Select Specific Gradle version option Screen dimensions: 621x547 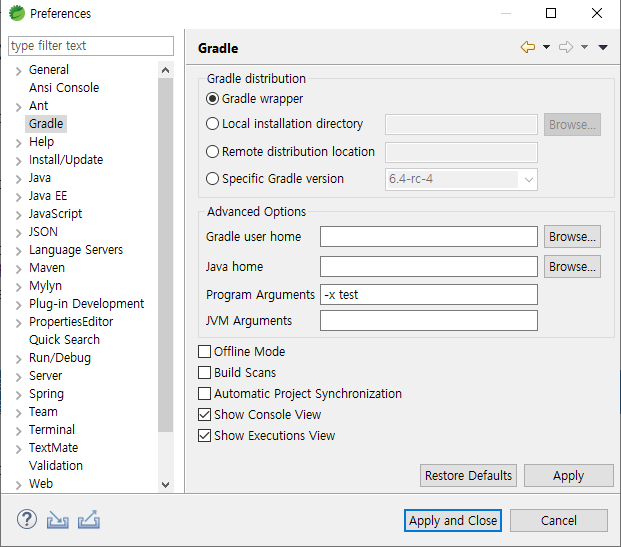coord(213,179)
